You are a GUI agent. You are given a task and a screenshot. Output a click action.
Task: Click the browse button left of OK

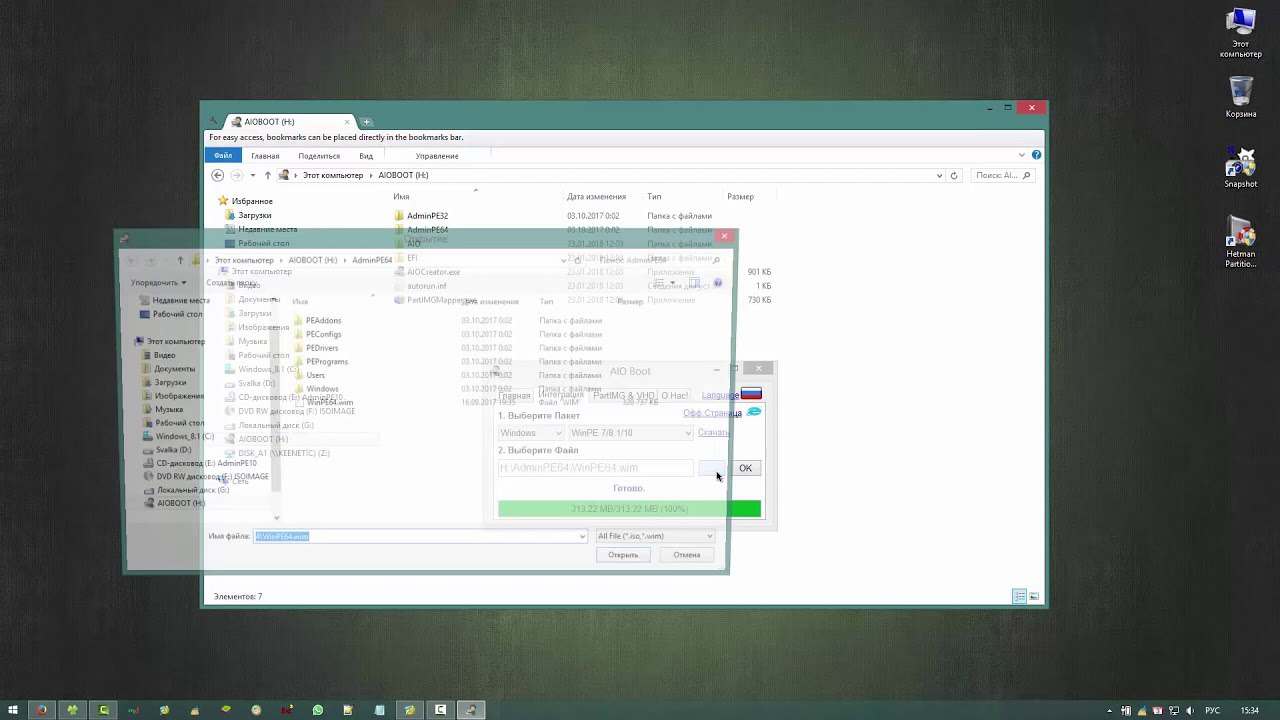(x=712, y=468)
